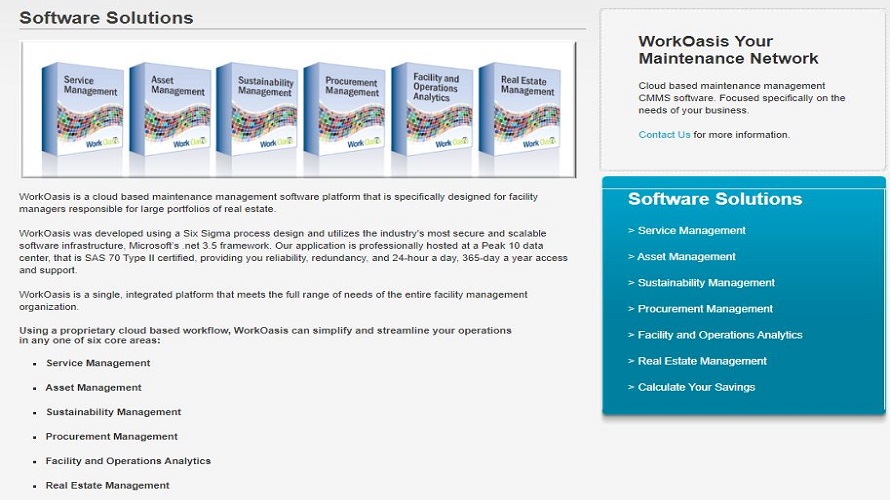Open Service Management in the blue sidebar
Image resolution: width=890 pixels, height=500 pixels.
coord(691,230)
